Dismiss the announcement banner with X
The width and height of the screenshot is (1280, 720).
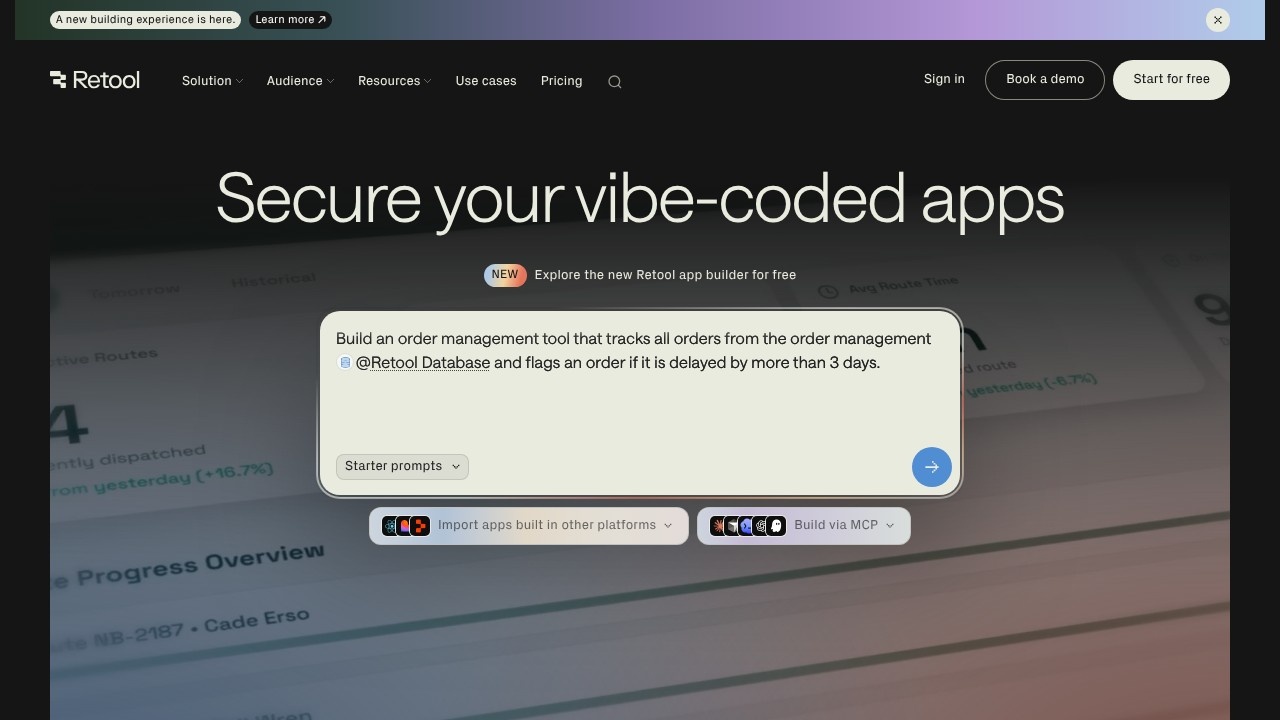(x=1218, y=20)
